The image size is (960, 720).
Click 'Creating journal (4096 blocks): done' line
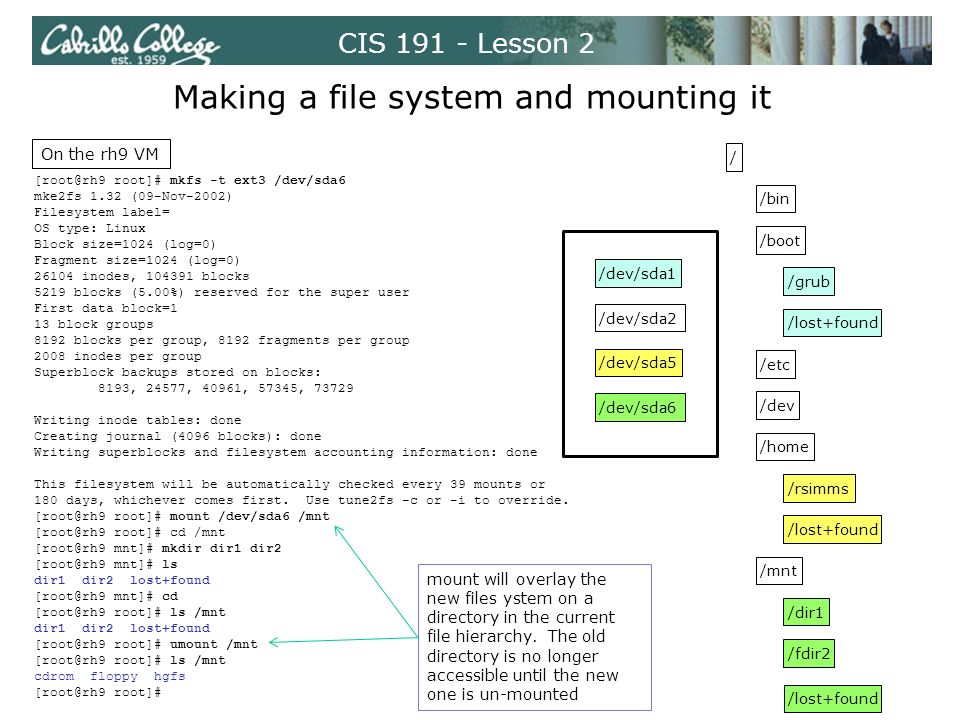coord(178,436)
